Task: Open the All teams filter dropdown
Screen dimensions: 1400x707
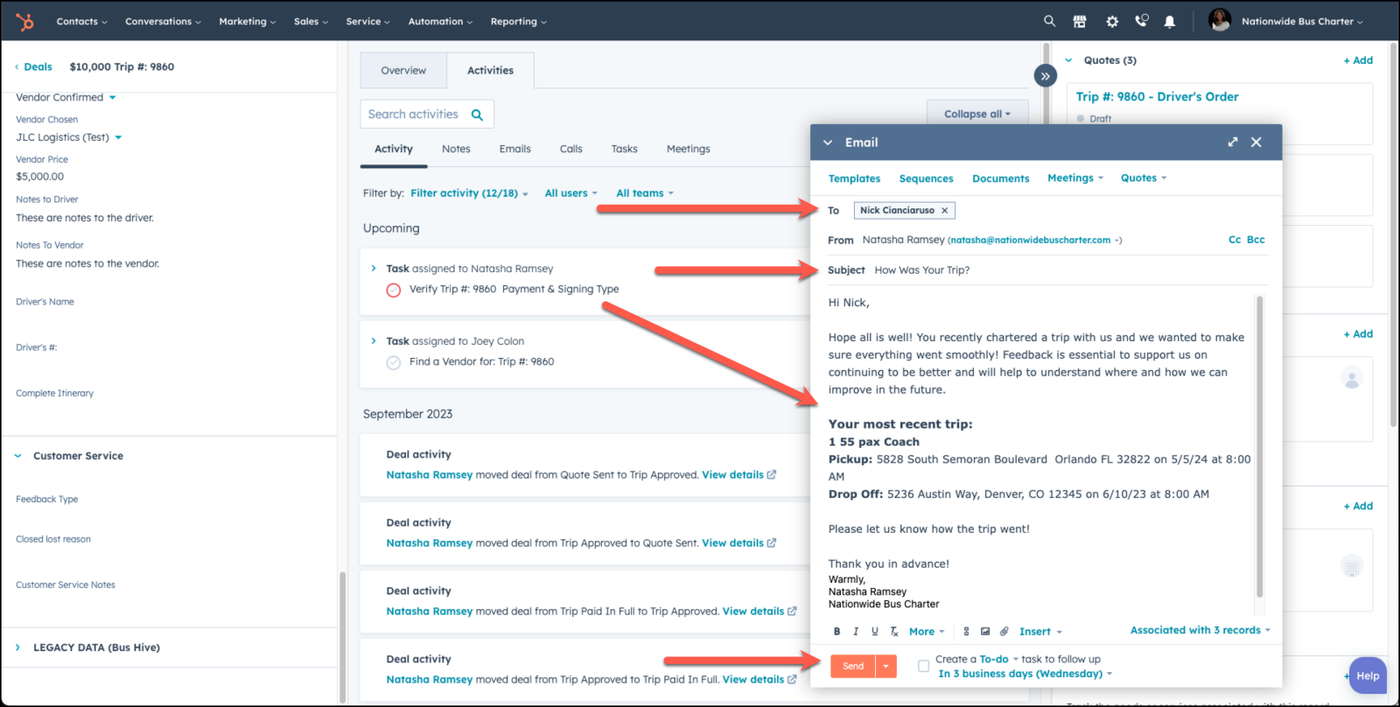Action: [x=645, y=193]
